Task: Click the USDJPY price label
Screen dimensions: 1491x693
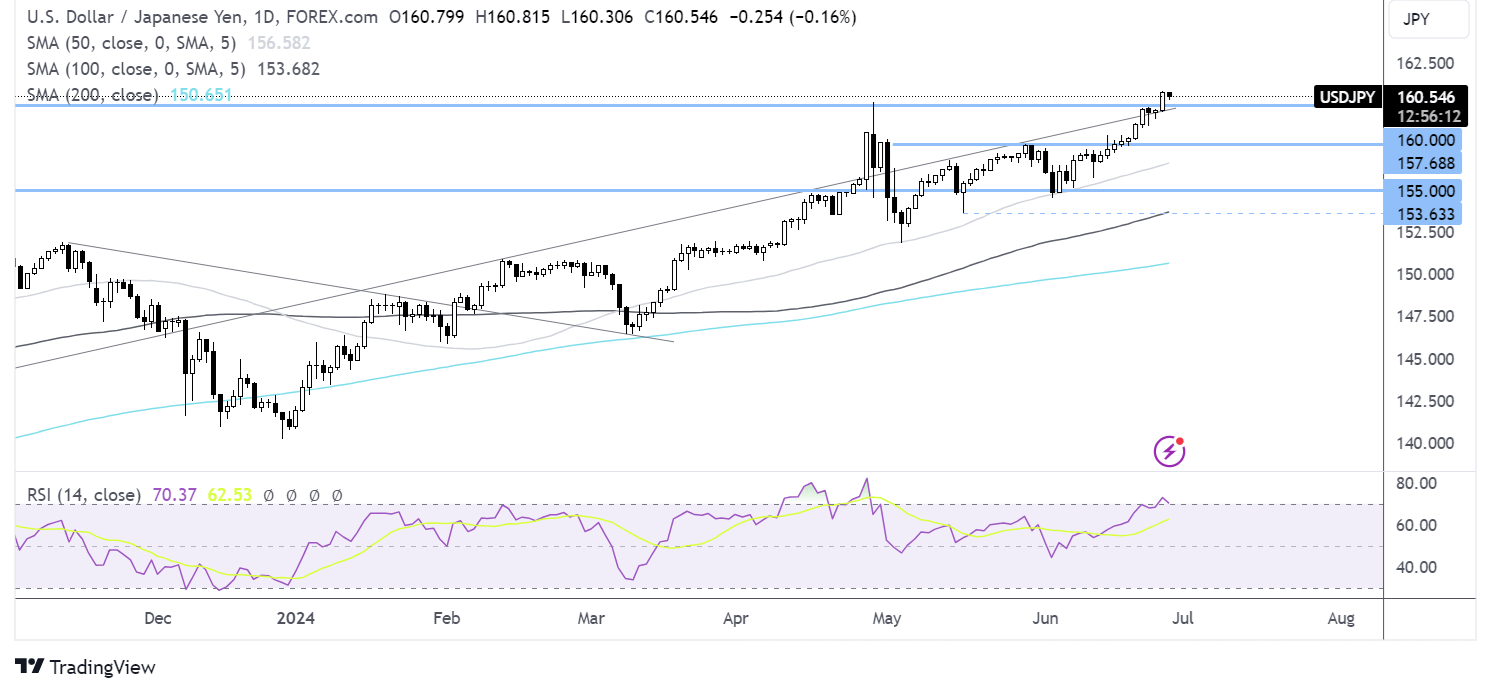Action: click(x=1348, y=97)
